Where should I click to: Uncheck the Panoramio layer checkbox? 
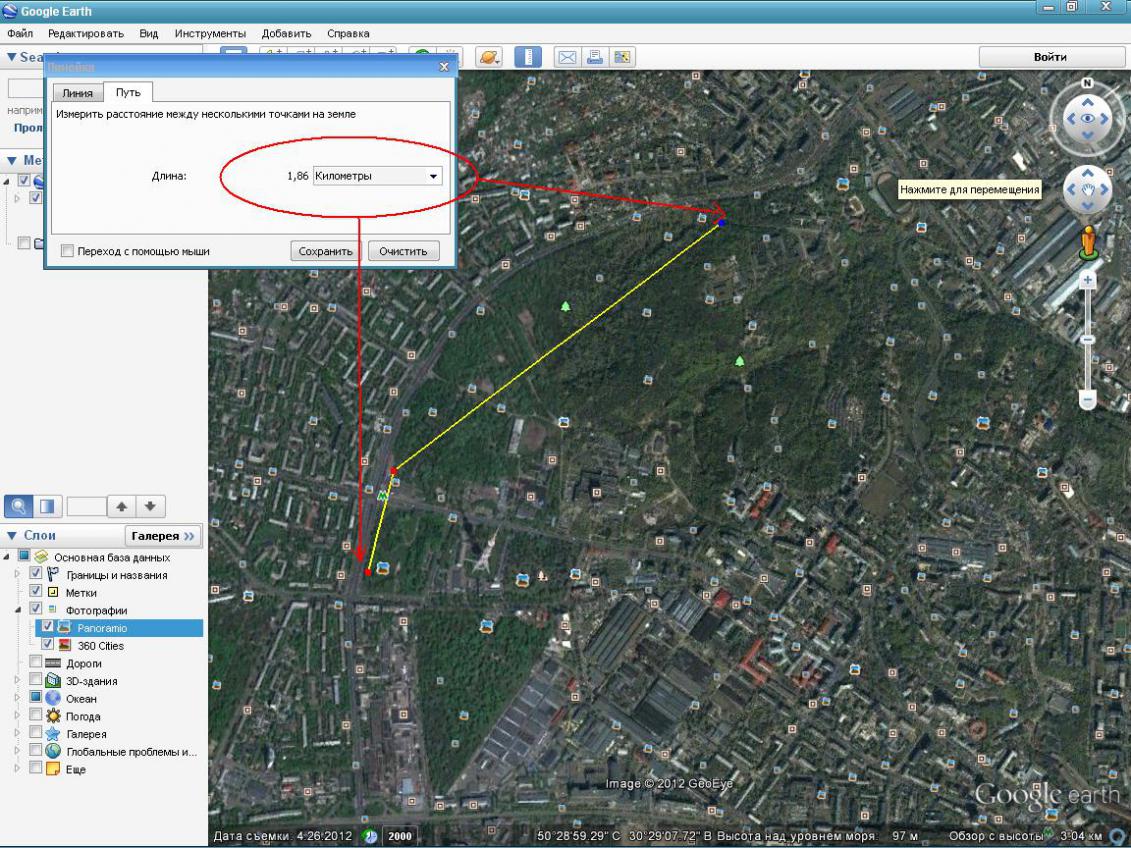[x=47, y=627]
